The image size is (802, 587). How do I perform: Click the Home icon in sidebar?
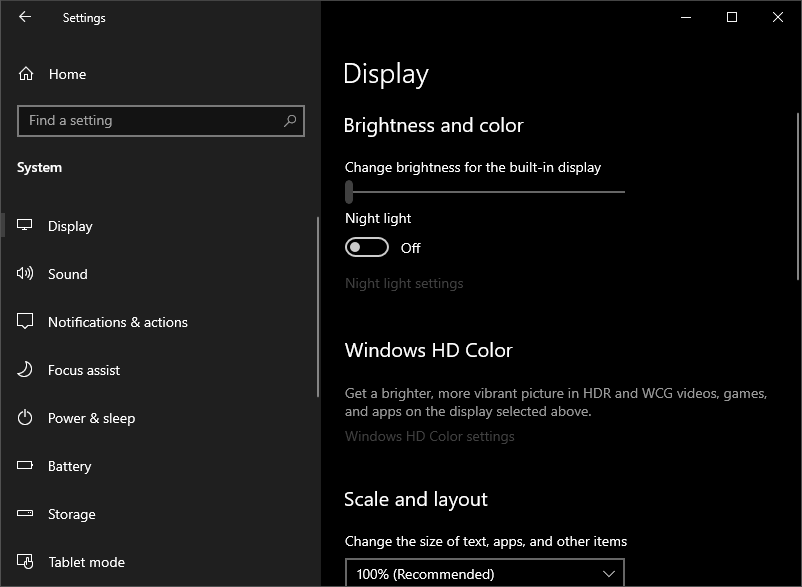tap(26, 74)
